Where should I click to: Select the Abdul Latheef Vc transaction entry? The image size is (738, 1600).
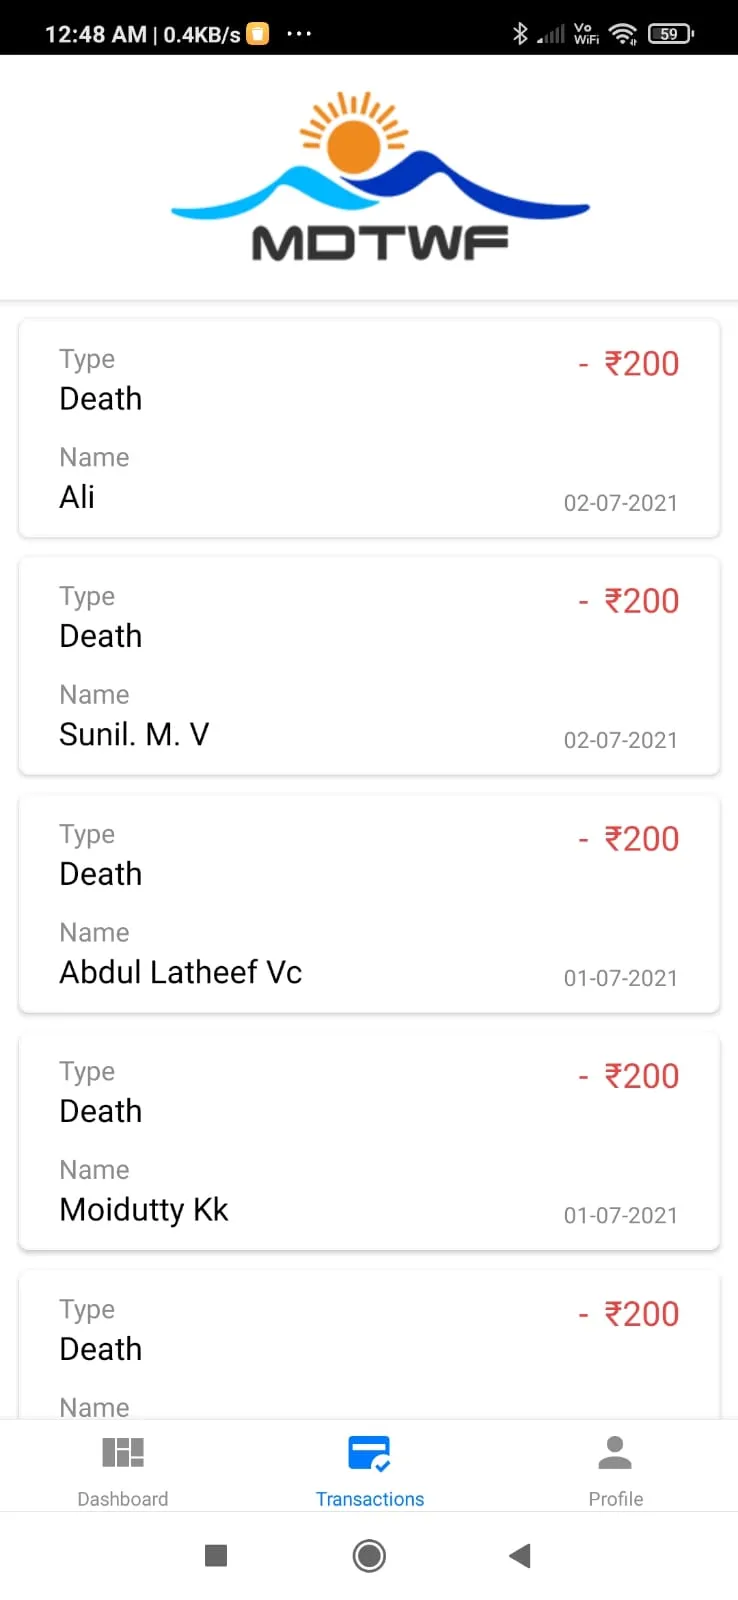pyautogui.click(x=369, y=904)
